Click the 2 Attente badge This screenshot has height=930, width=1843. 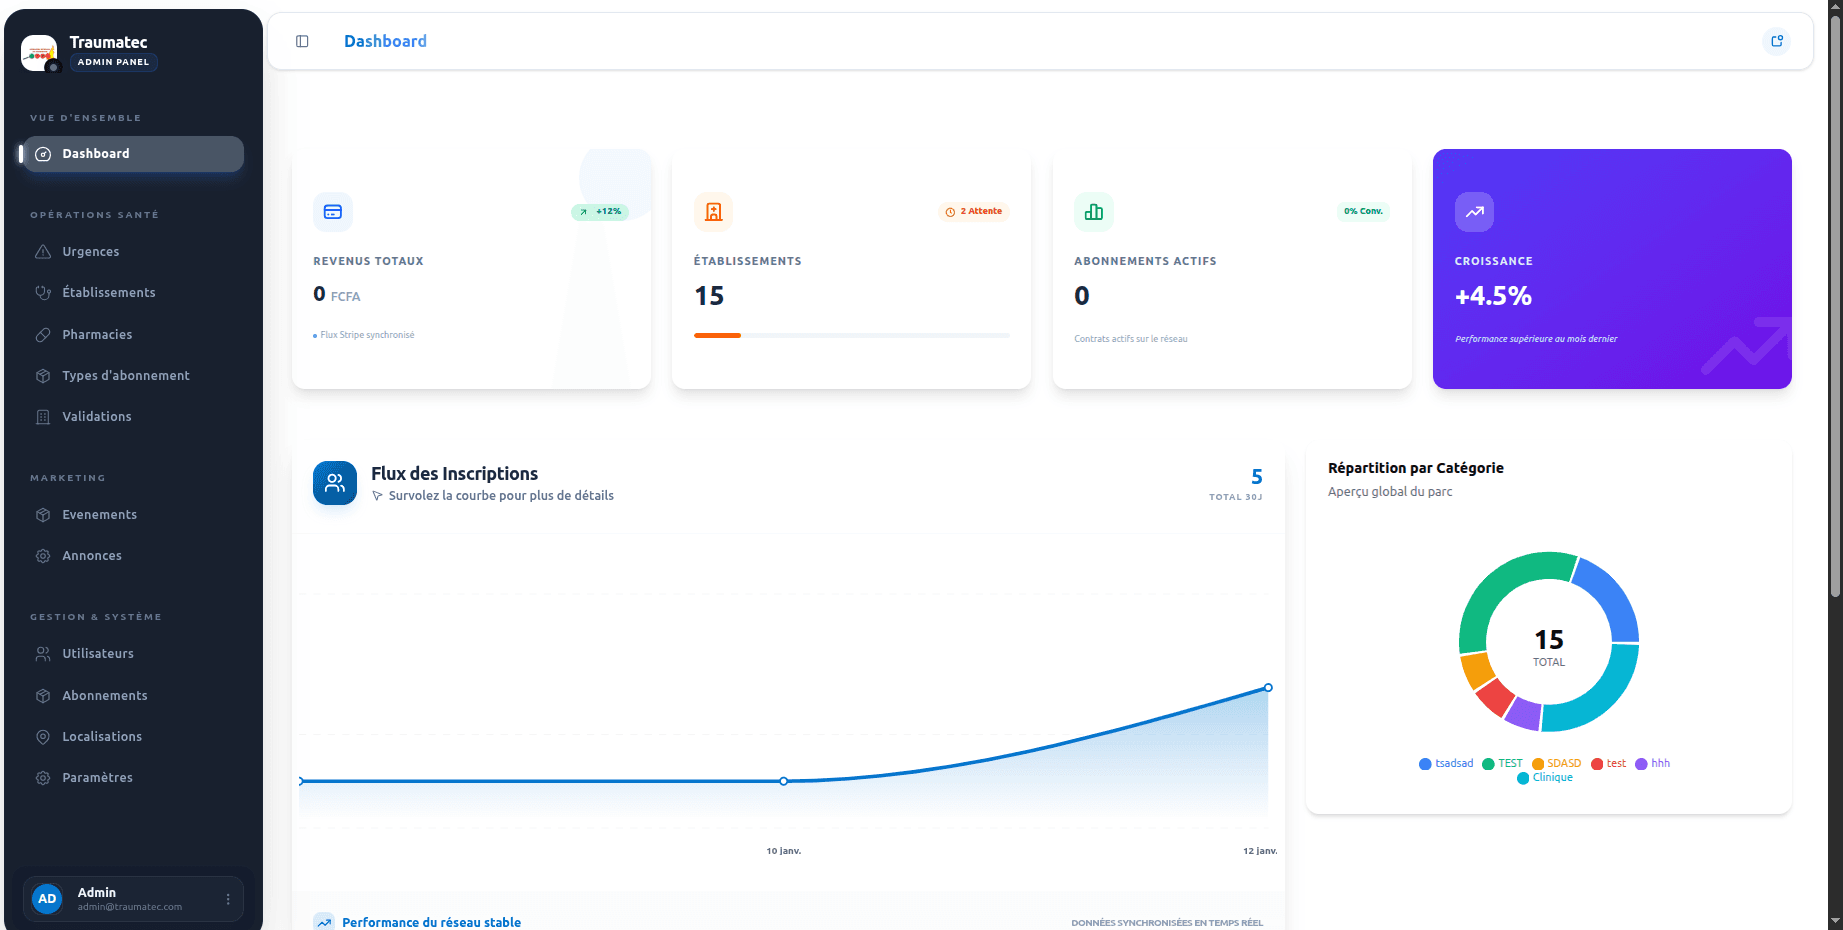click(974, 212)
